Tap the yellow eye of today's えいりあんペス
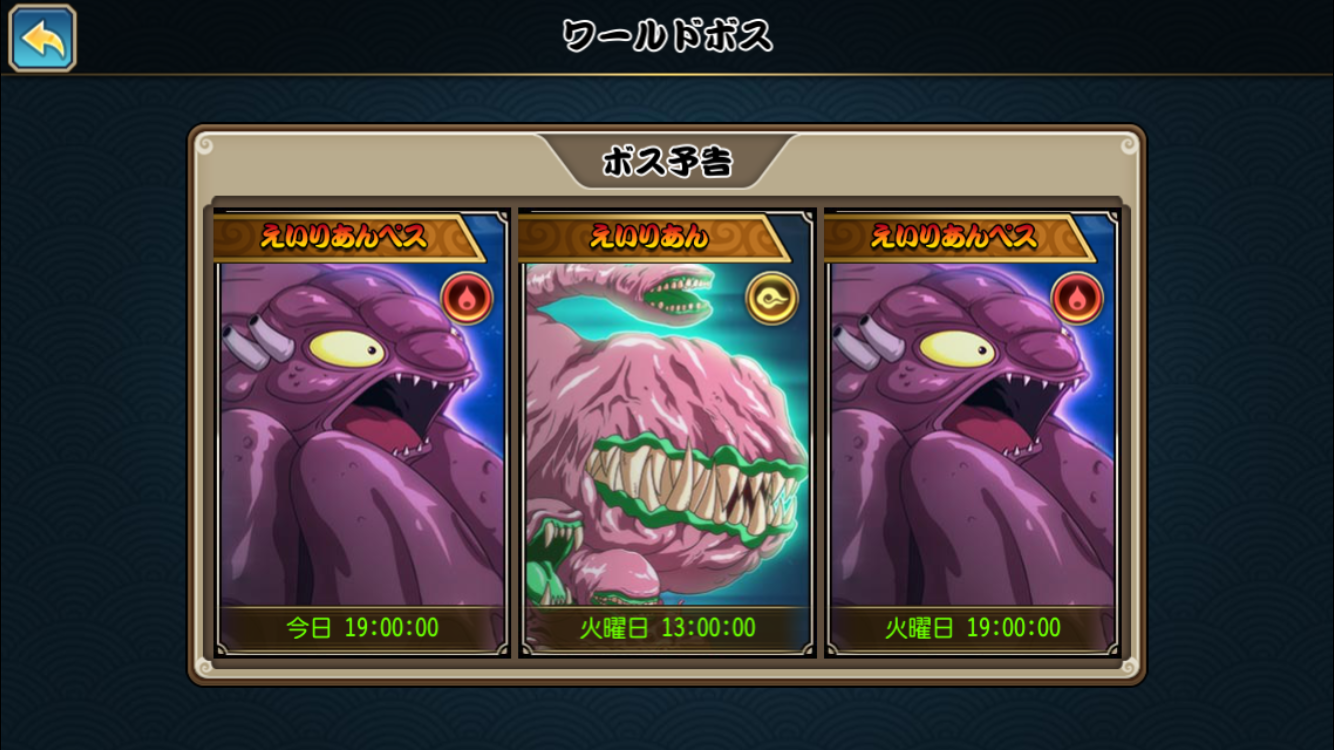The width and height of the screenshot is (1334, 750). coord(347,349)
